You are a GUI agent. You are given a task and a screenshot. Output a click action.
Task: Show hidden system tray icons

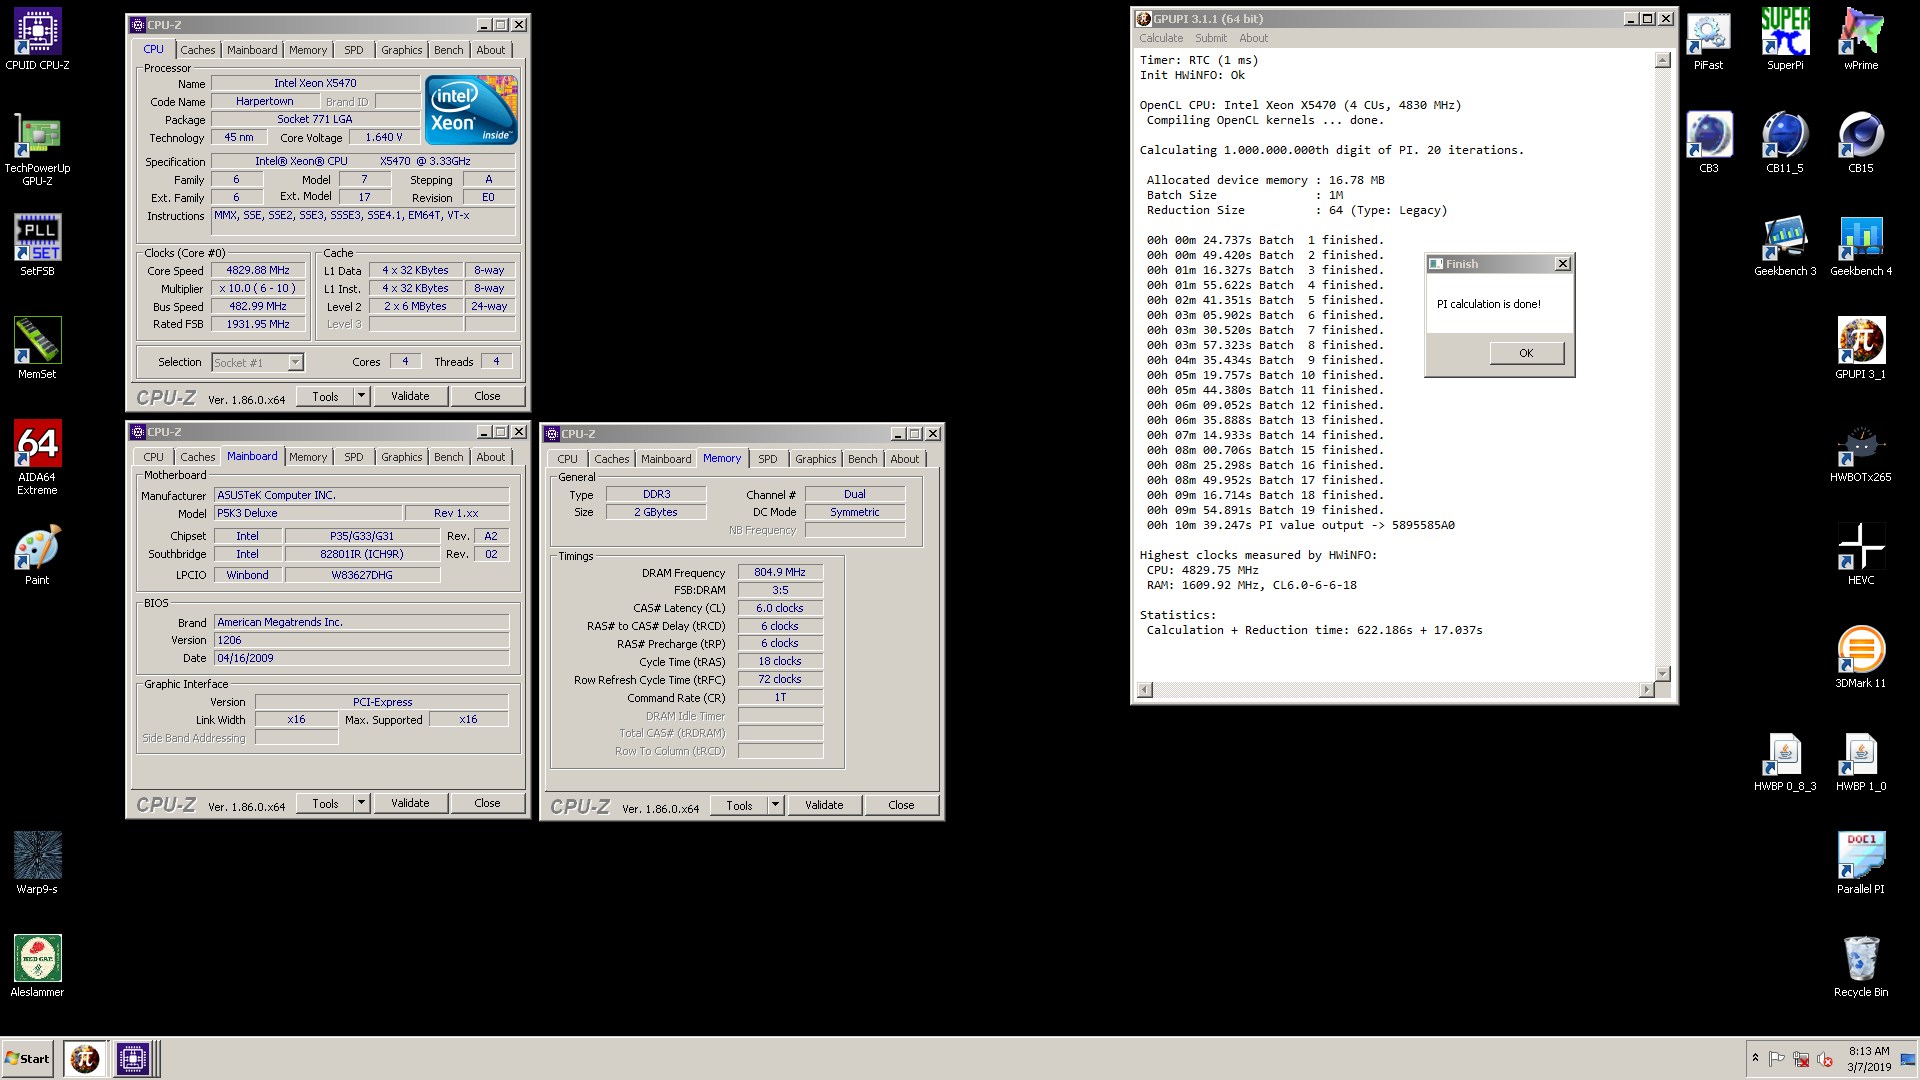1754,1058
